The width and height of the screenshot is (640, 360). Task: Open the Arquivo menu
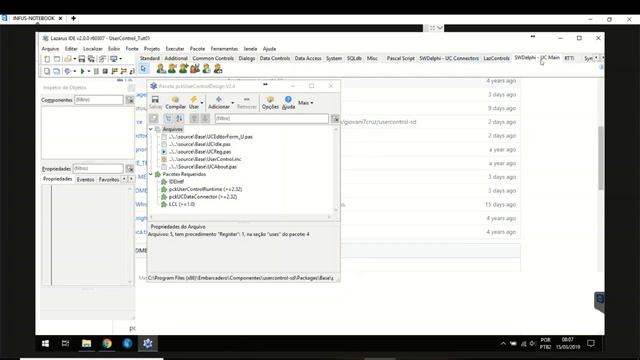50,49
